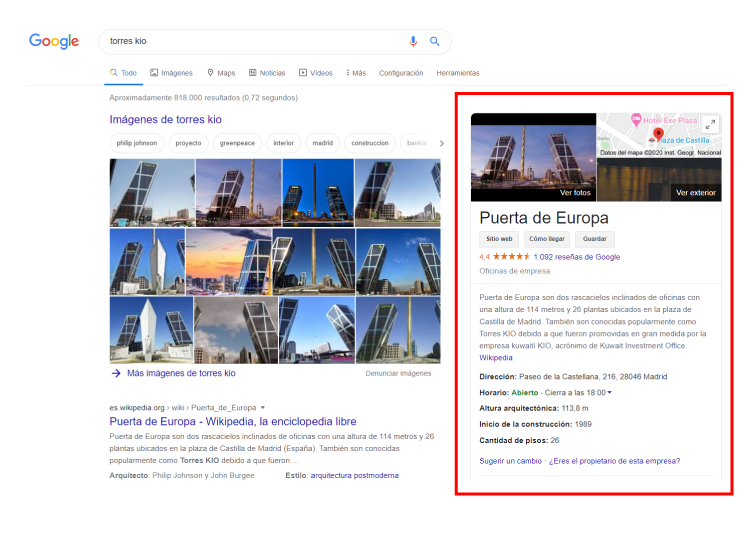
Task: Show more image filter chips with chevron
Action: [x=441, y=143]
